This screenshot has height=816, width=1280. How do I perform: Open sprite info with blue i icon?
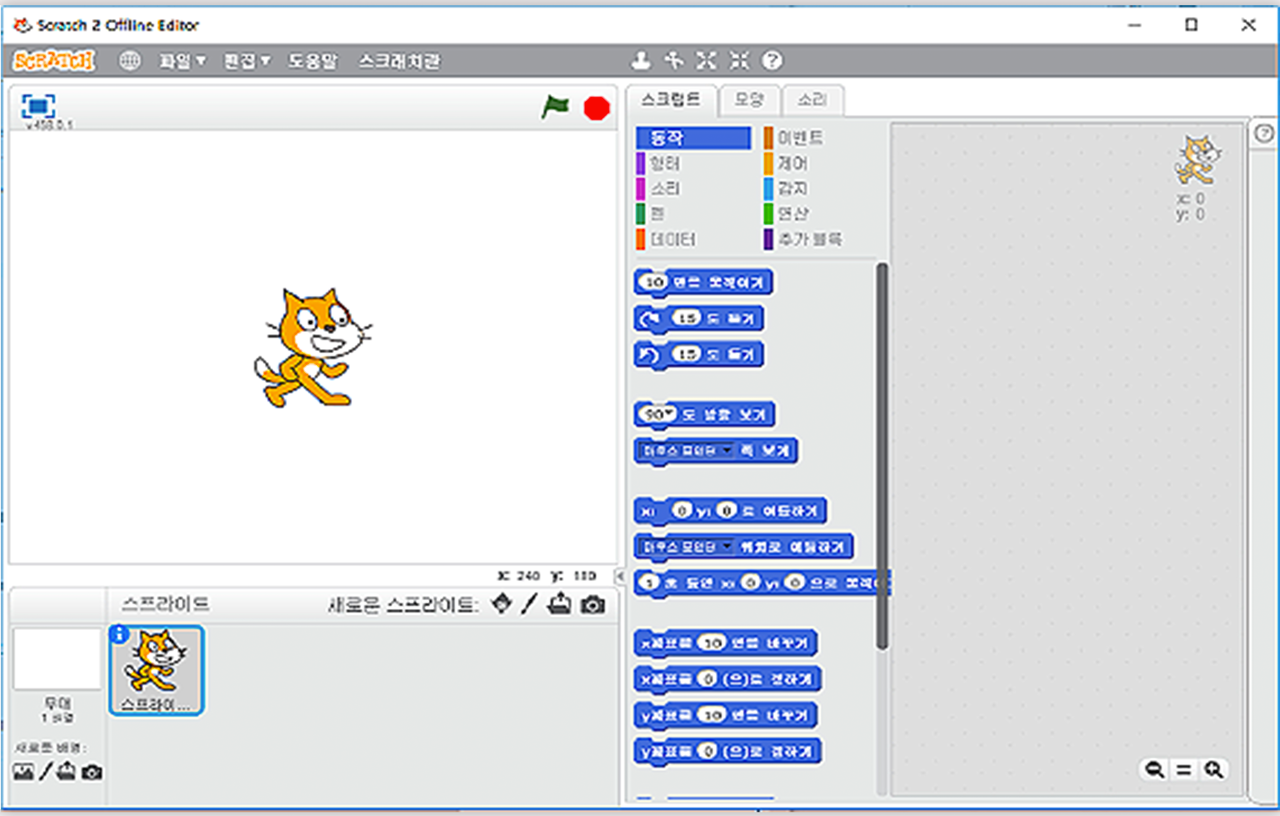(118, 633)
